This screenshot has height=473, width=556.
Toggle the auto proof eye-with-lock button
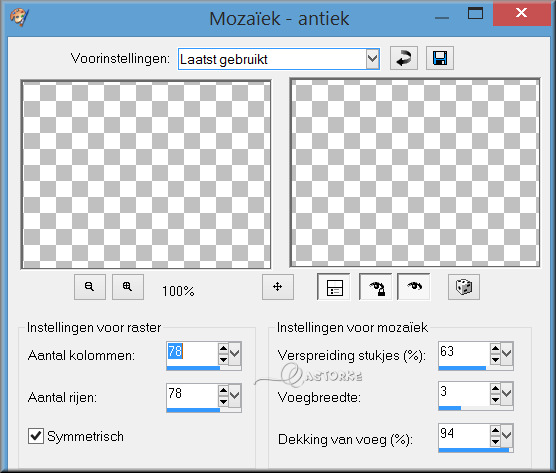pyautogui.click(x=376, y=286)
